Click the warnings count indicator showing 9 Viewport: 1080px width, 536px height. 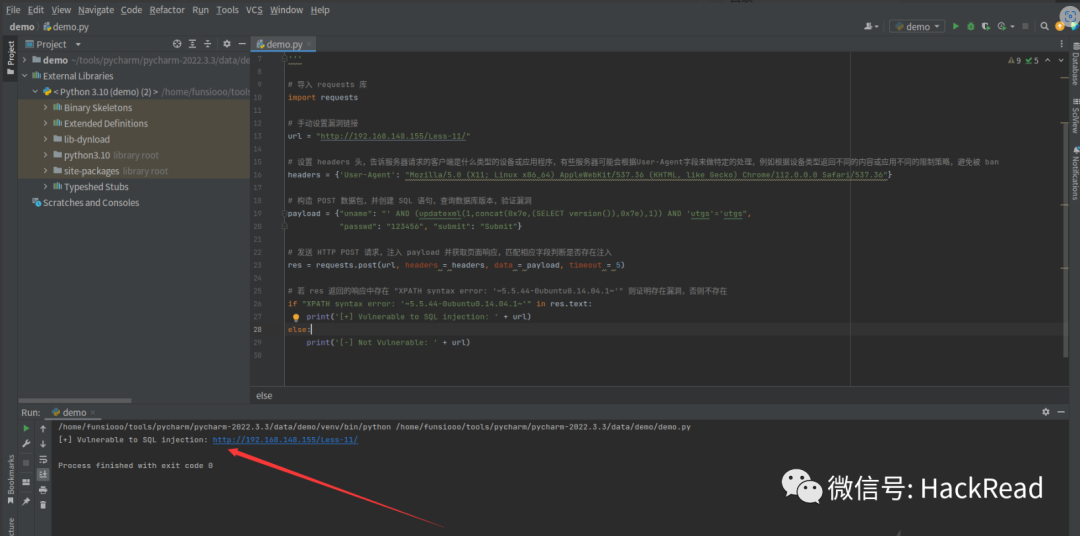(1015, 61)
